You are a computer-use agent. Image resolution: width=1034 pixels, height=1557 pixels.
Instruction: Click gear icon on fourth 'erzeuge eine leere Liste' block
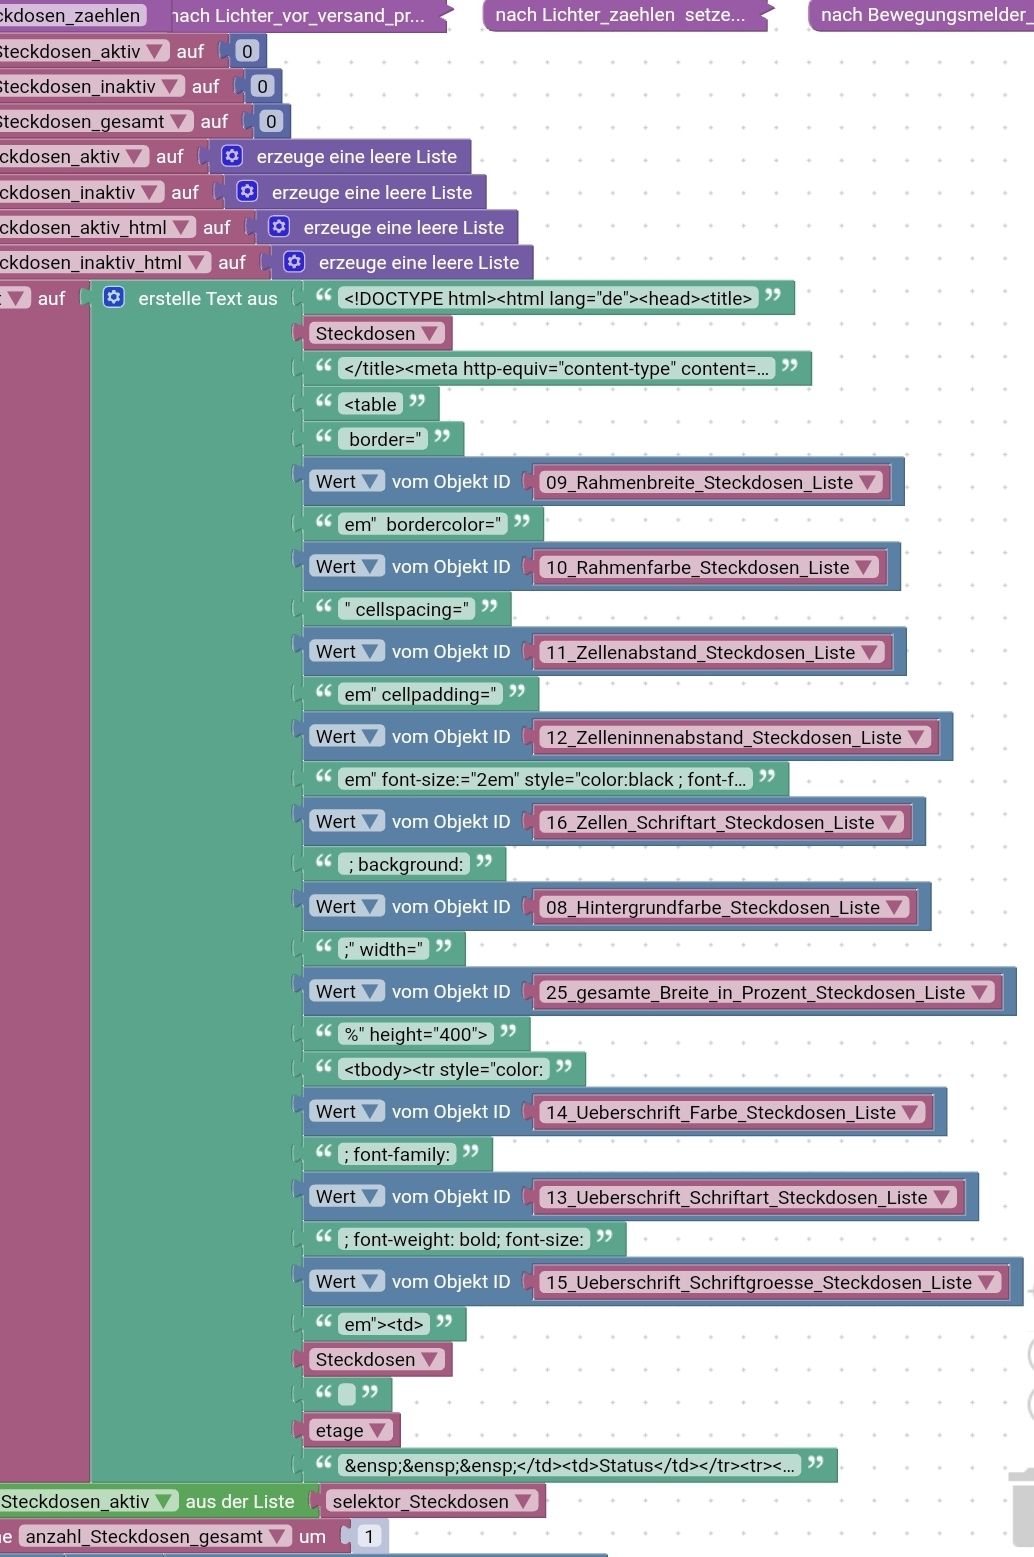click(x=294, y=261)
